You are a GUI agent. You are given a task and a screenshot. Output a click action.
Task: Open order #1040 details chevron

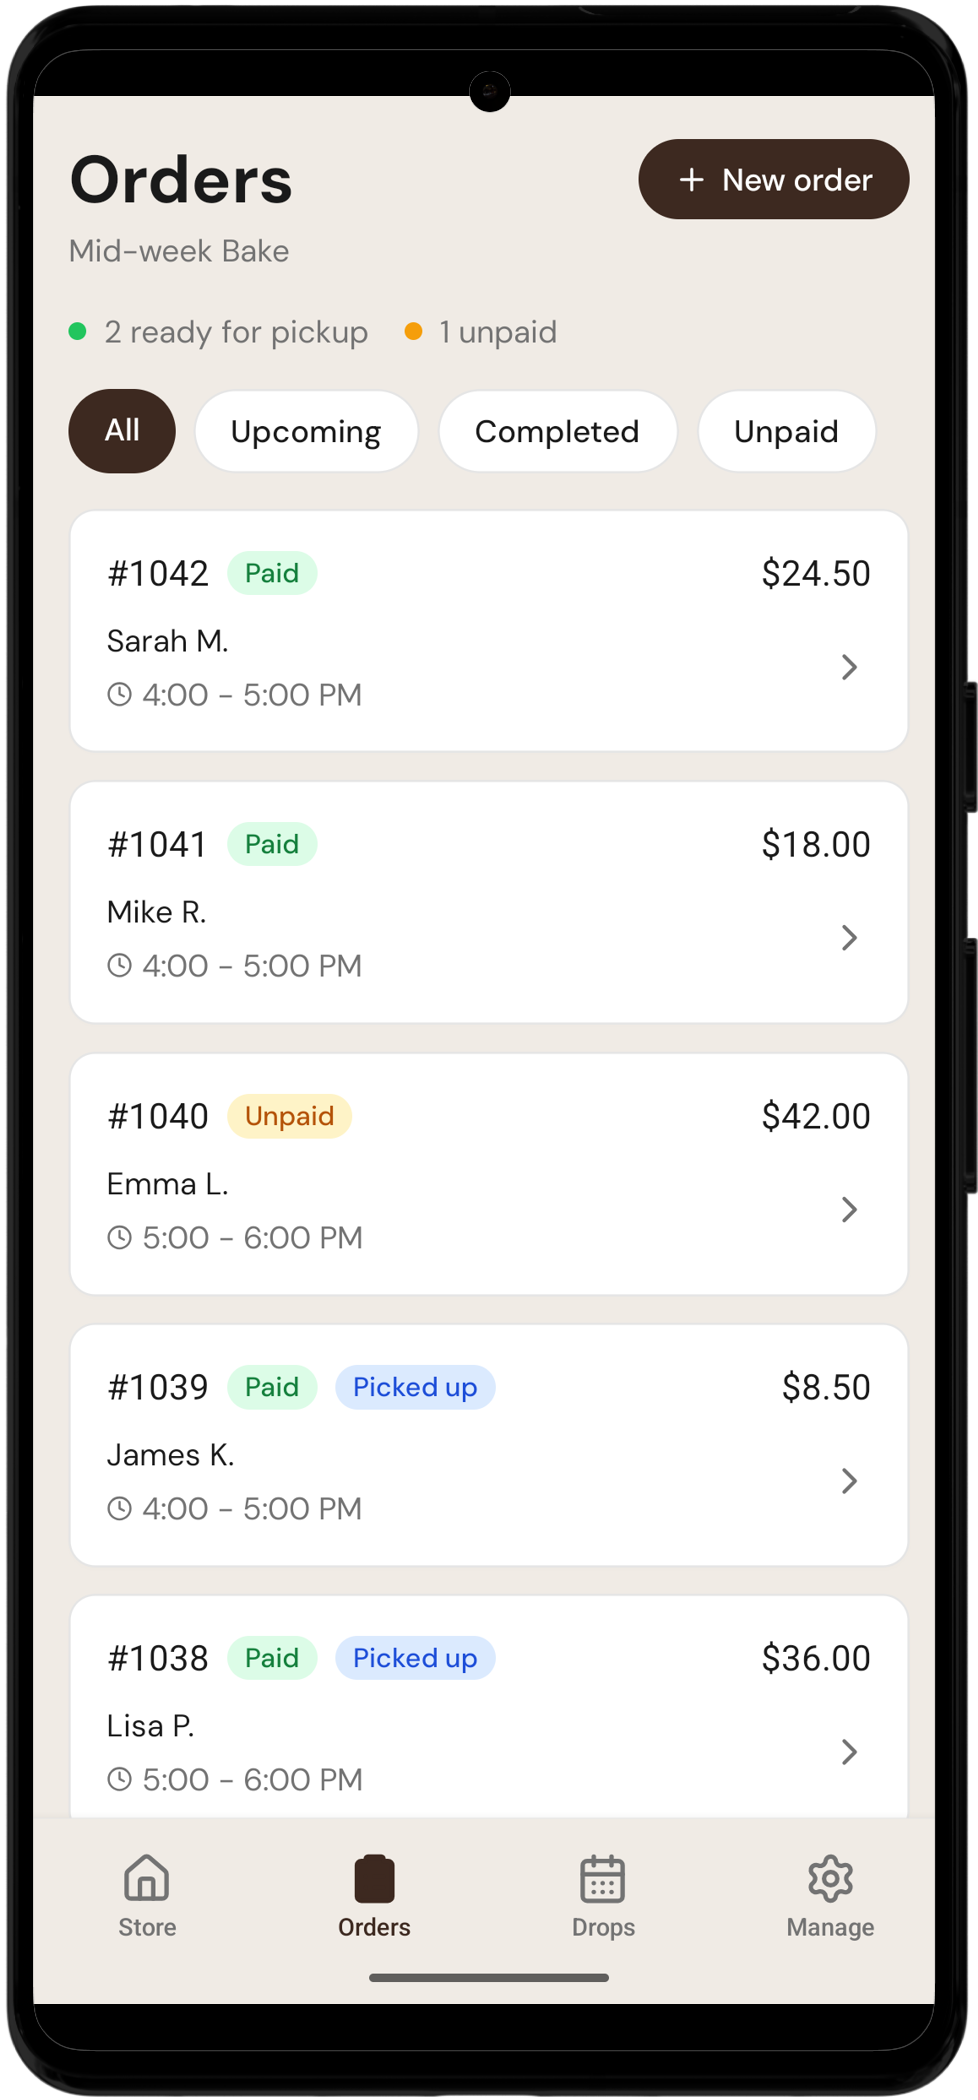[x=849, y=1210]
